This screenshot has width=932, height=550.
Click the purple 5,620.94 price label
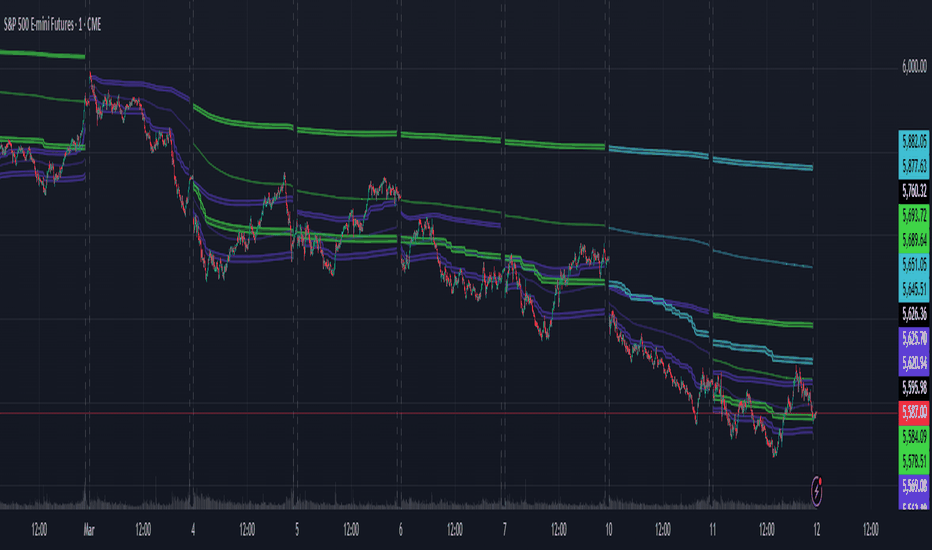coord(914,363)
